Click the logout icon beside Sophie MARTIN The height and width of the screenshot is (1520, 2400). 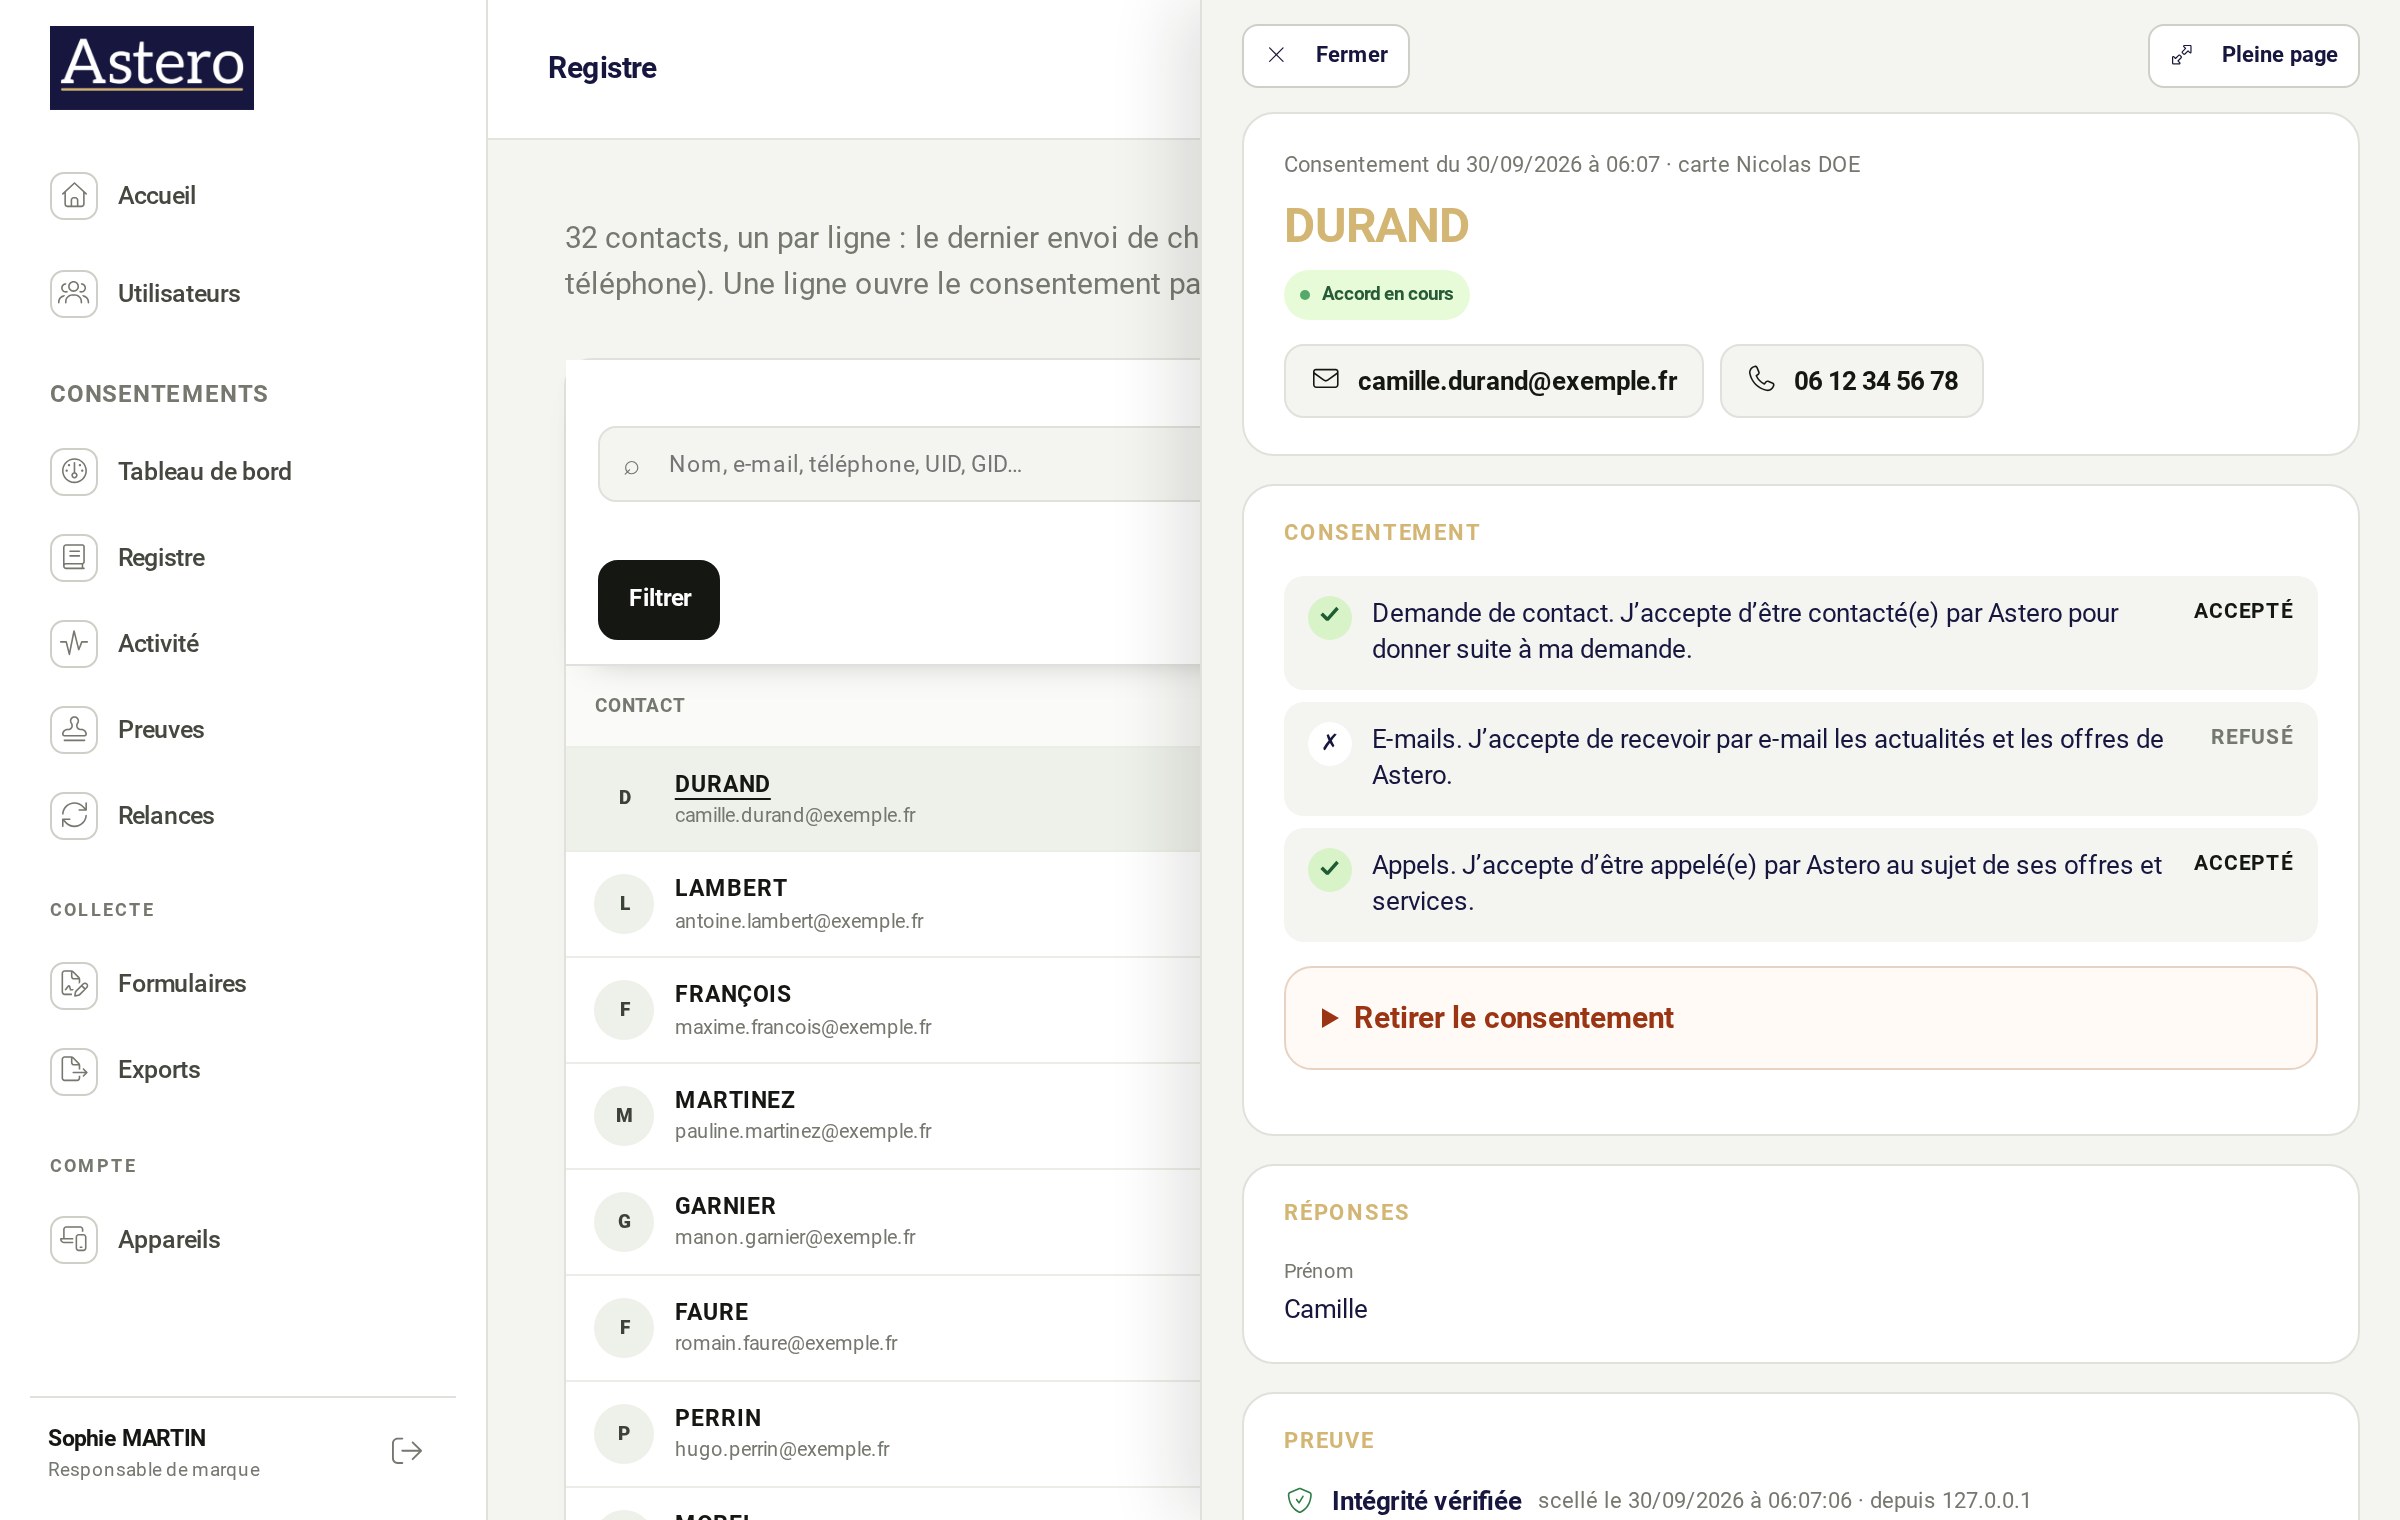[407, 1451]
